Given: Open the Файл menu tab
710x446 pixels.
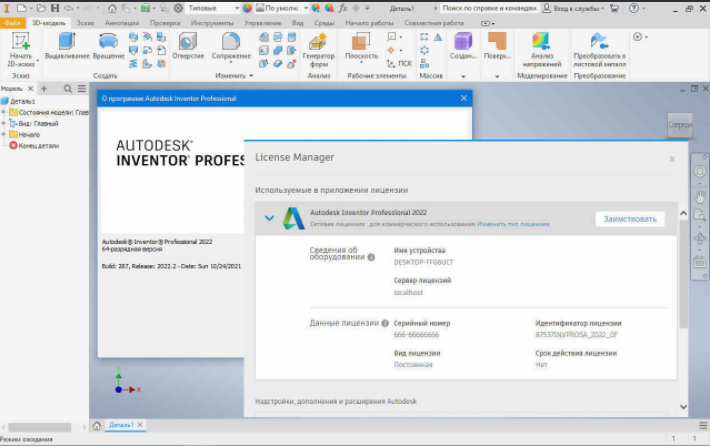Looking at the screenshot, I should [13, 23].
